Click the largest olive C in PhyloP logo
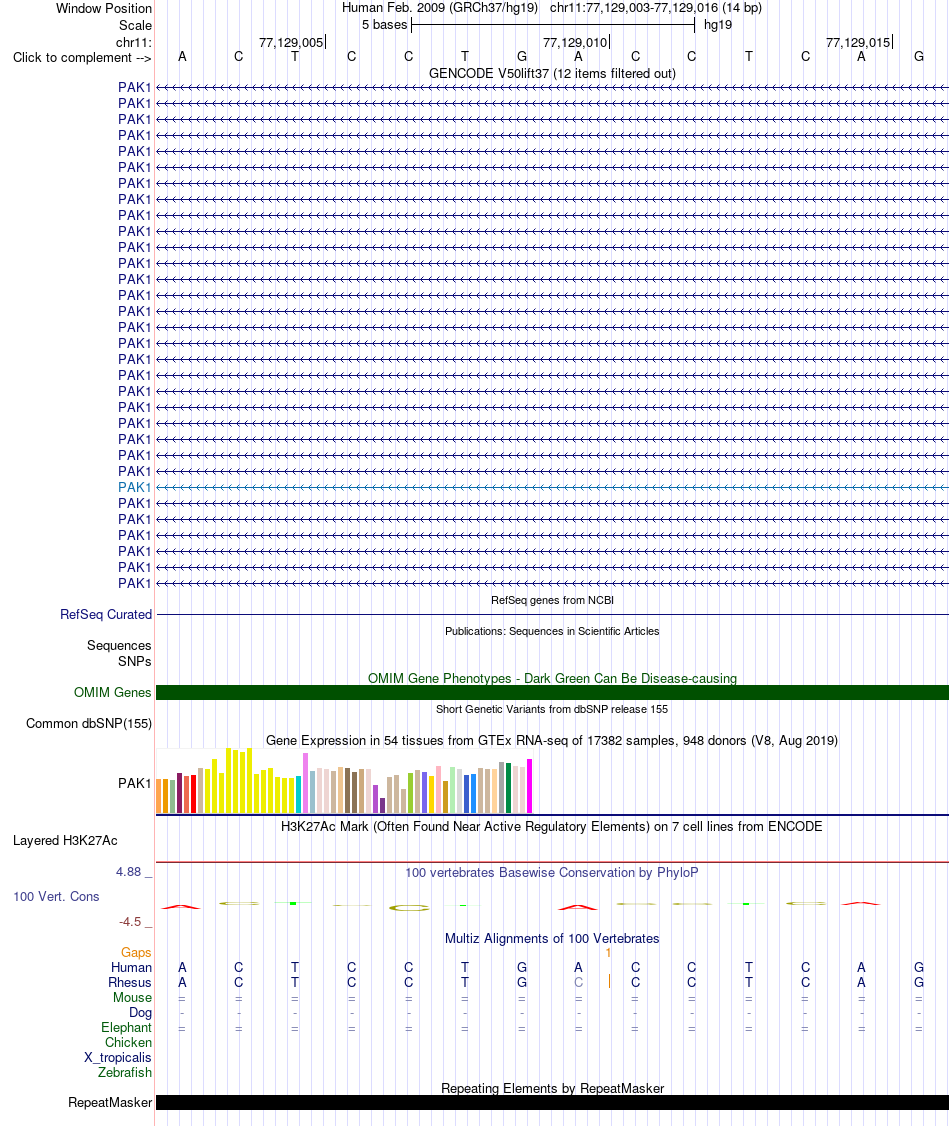Image resolution: width=950 pixels, height=1126 pixels. [409, 908]
